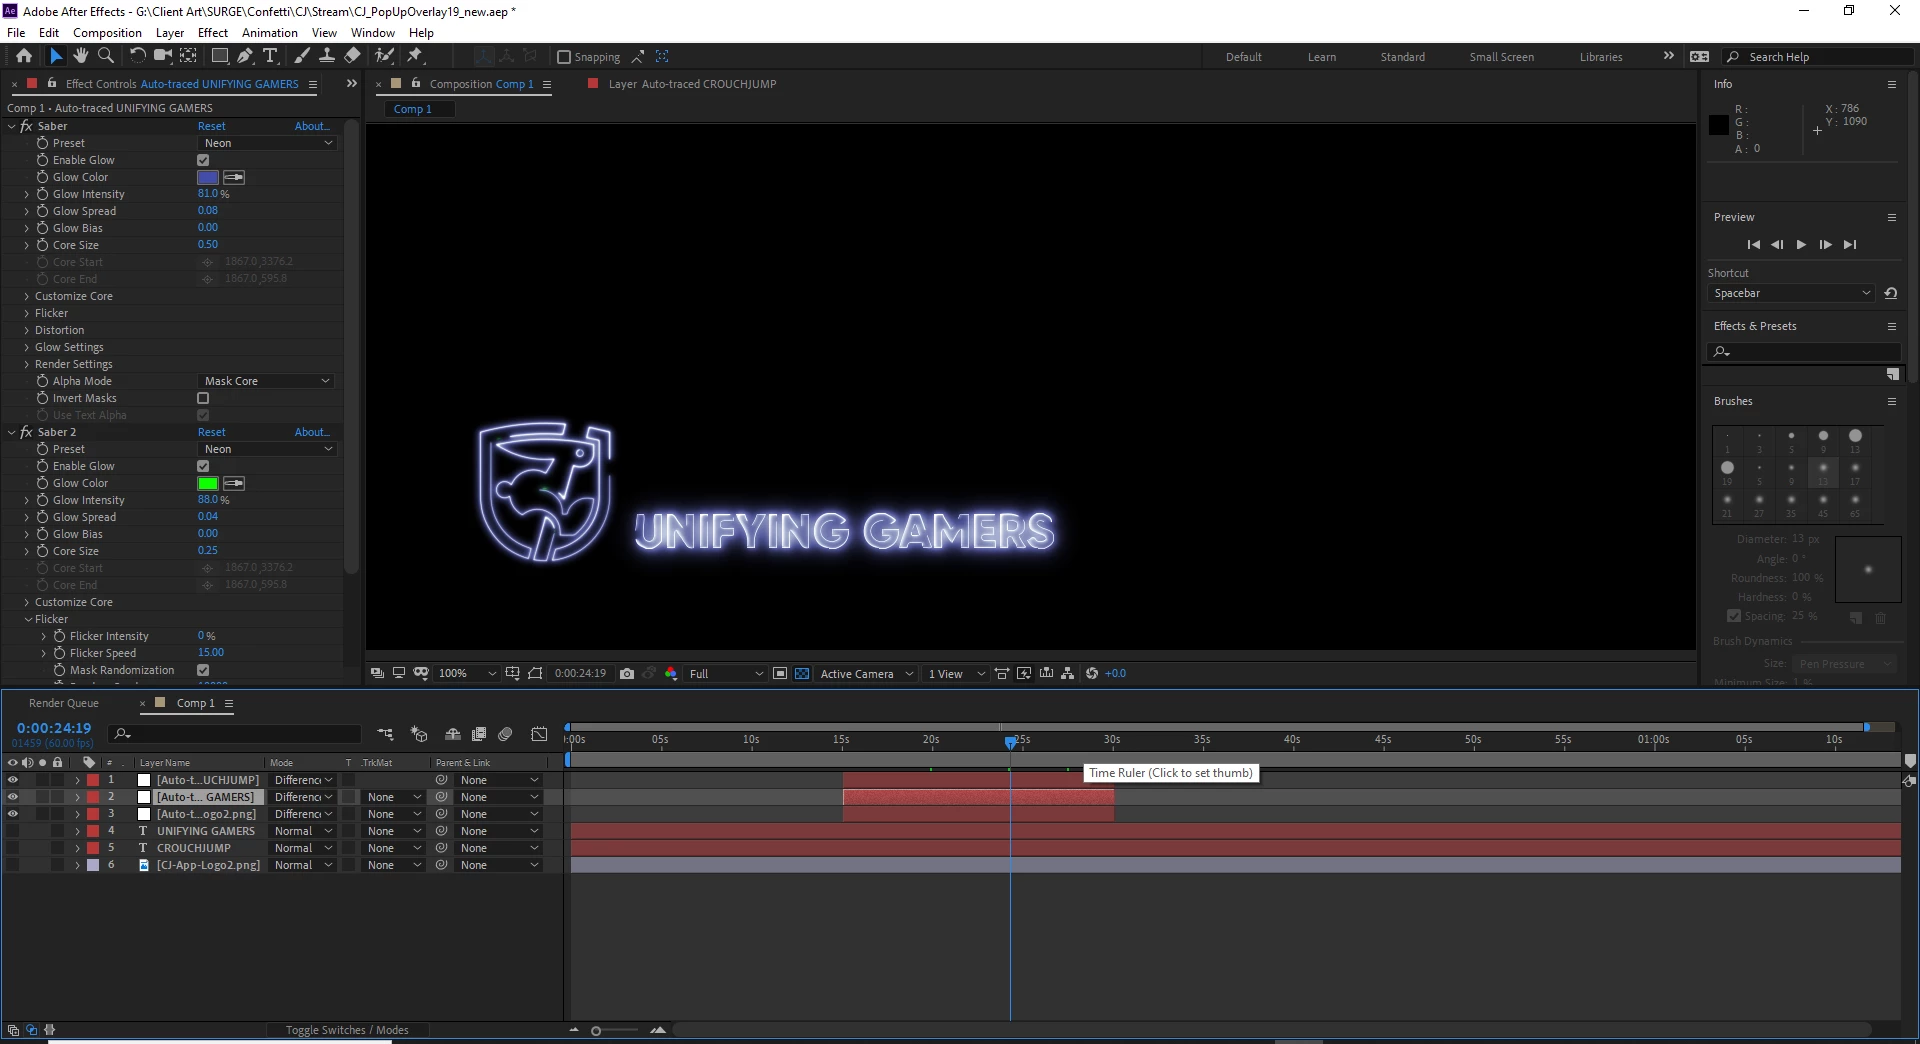The width and height of the screenshot is (1920, 1044).
Task: Select the Rotation tool
Action: point(138,56)
